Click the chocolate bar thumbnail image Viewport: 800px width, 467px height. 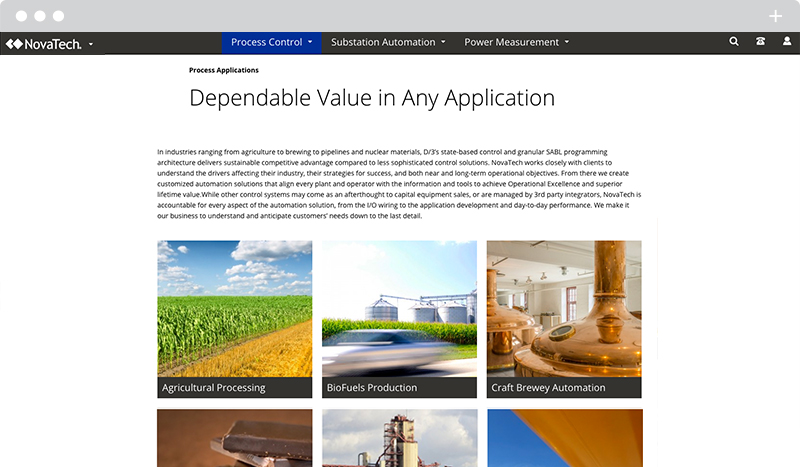click(235, 438)
